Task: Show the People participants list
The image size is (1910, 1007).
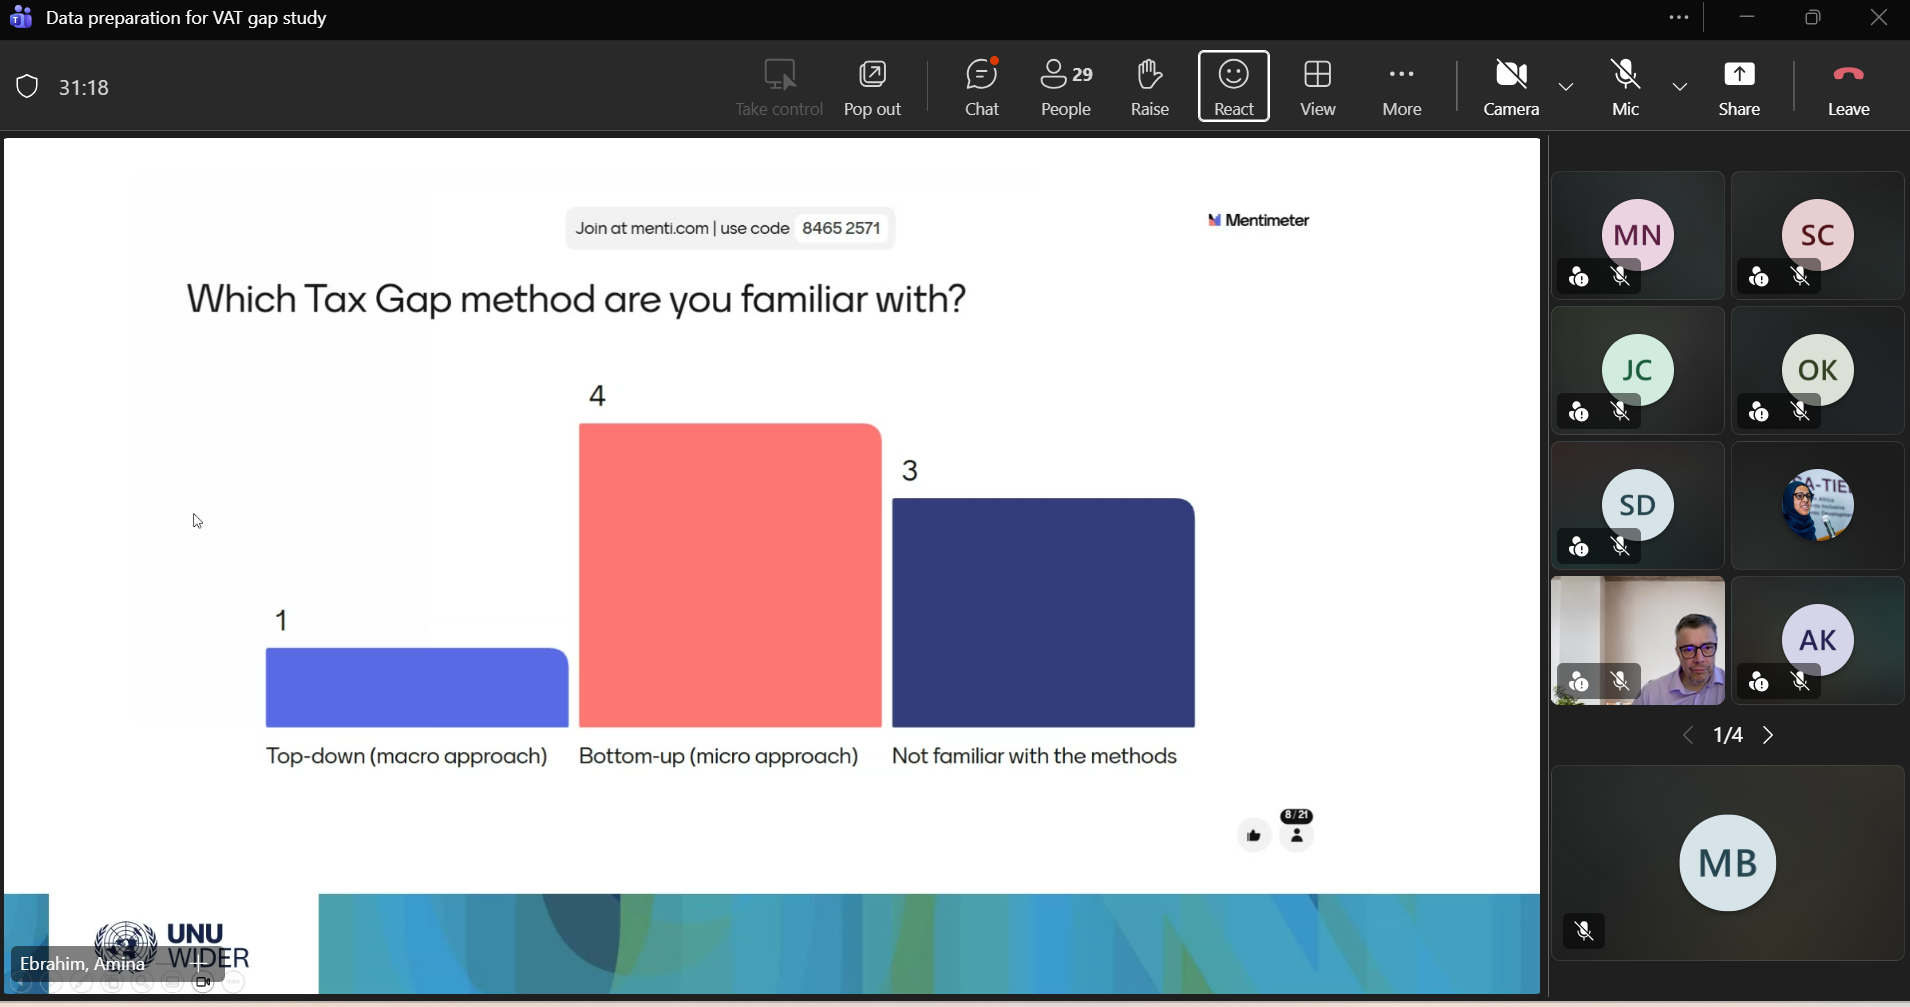Action: 1067,87
